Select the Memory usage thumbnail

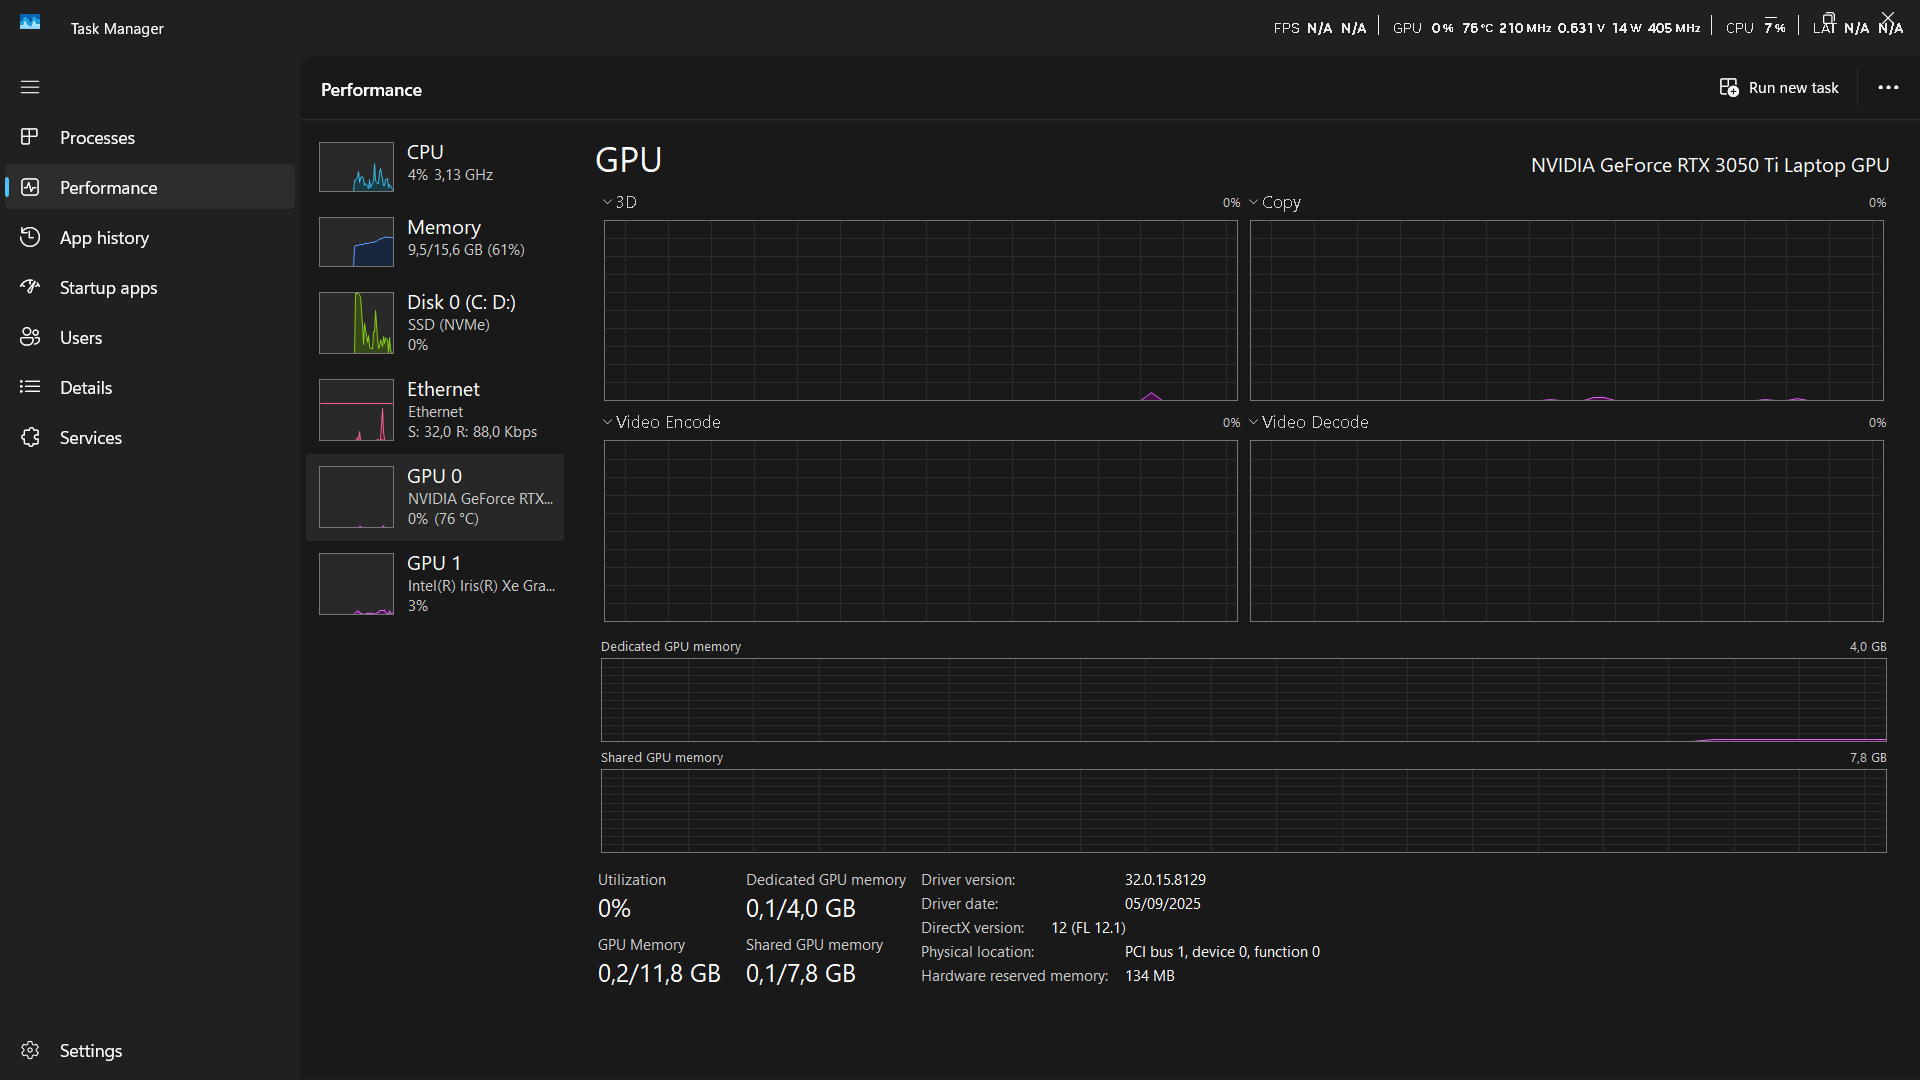click(356, 241)
